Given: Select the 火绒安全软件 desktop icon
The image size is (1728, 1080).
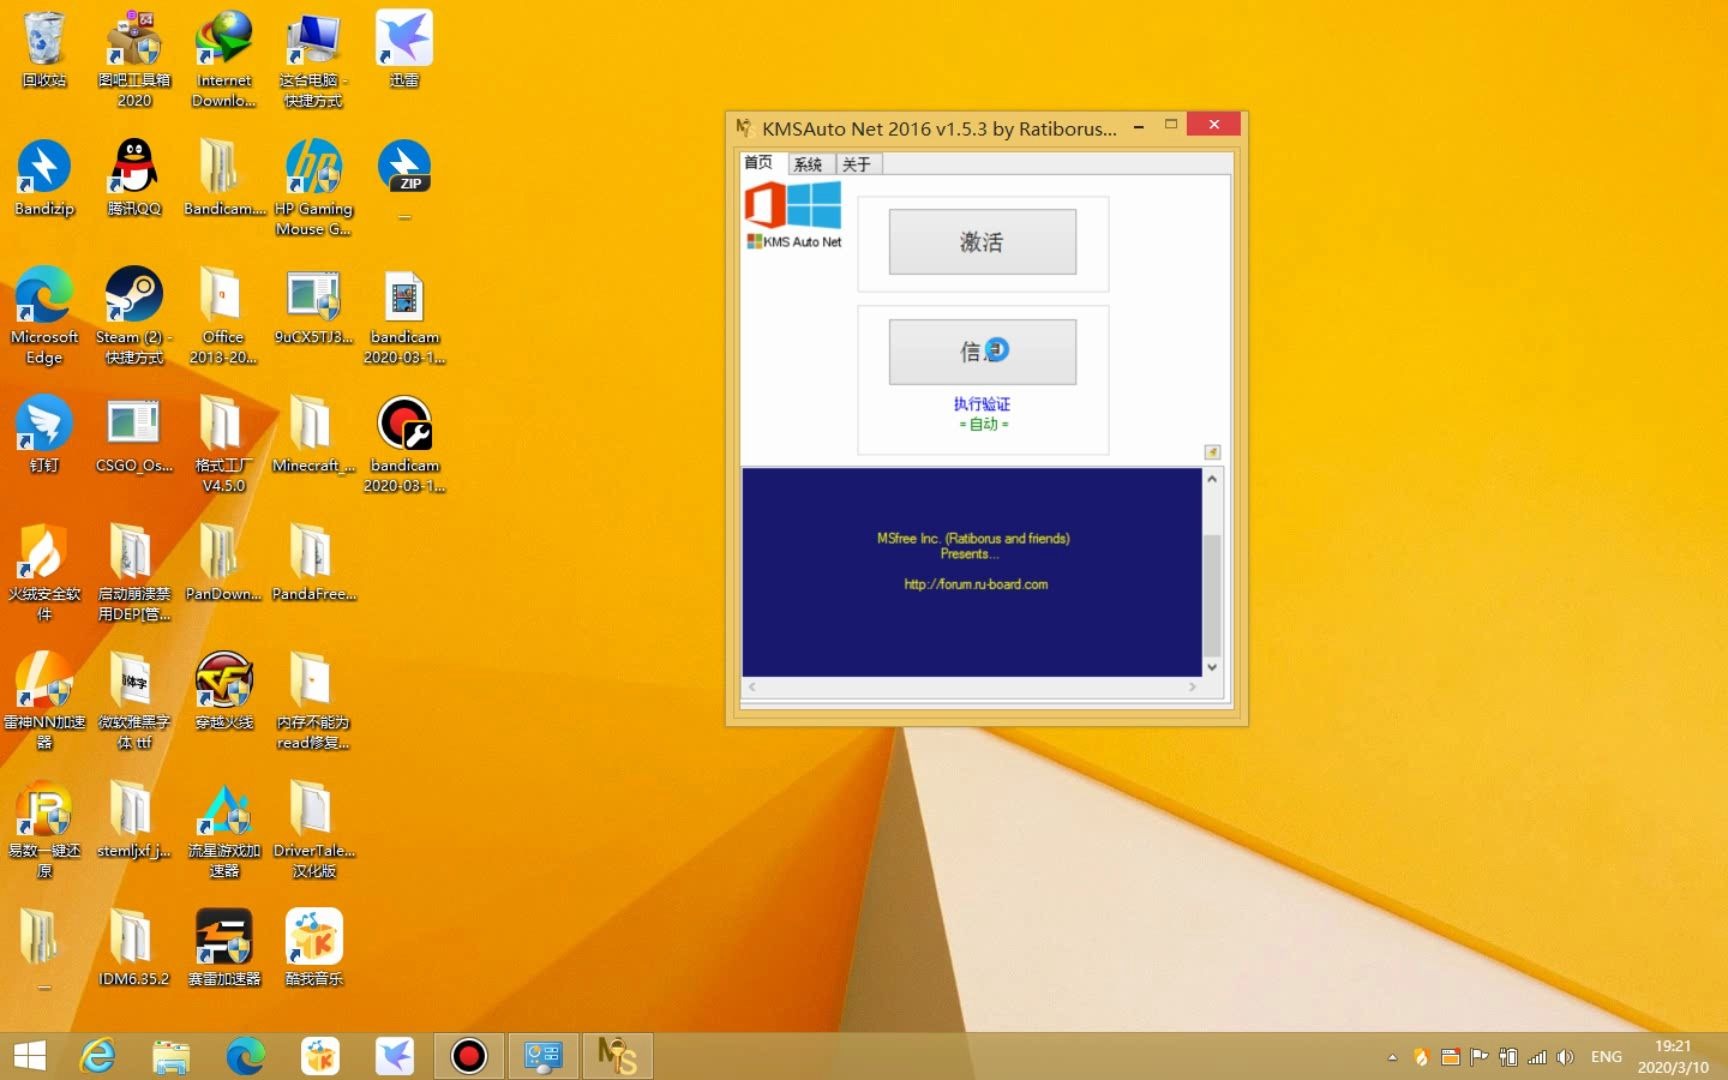Looking at the screenshot, I should 44,573.
